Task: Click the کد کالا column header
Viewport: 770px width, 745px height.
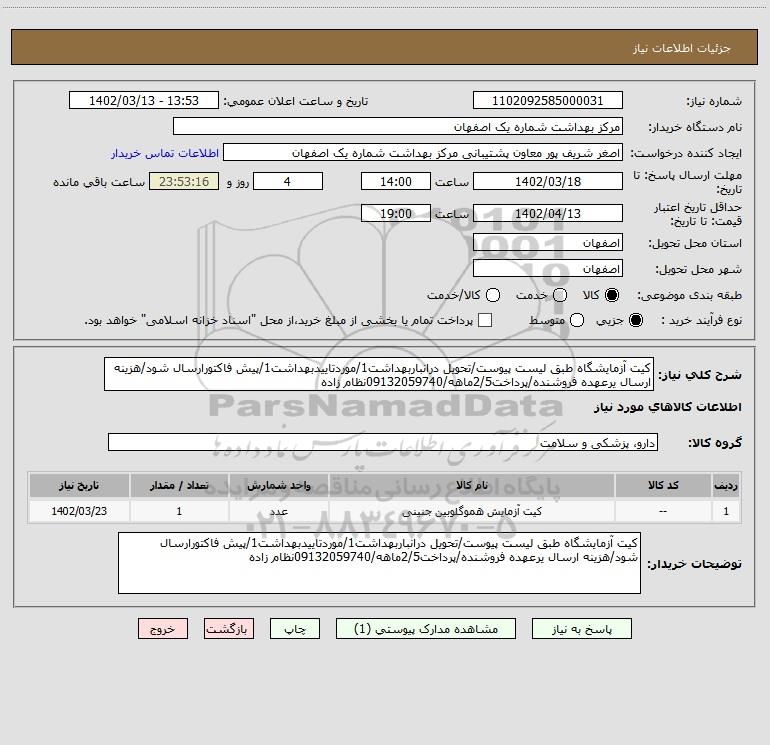Action: point(663,486)
